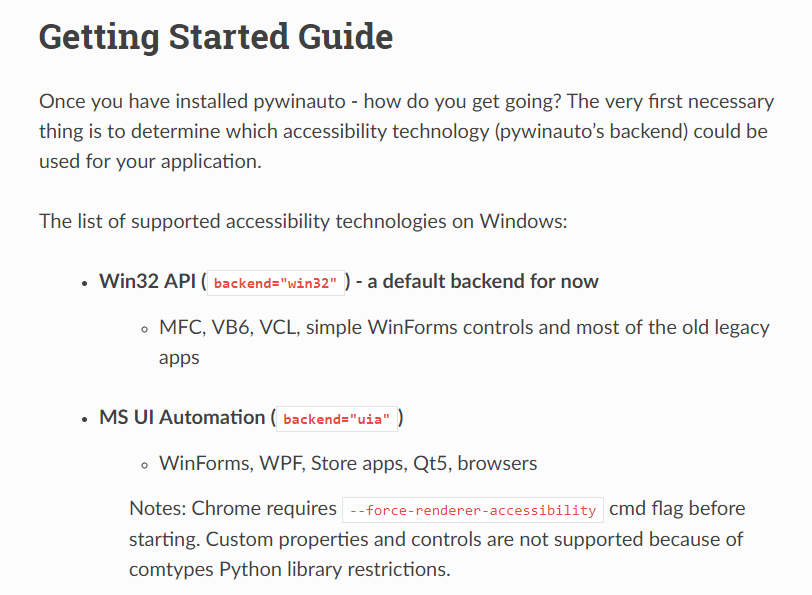The width and height of the screenshot is (812, 595).
Task: Click the hollow bullet before MFC, VB6
Action: click(x=145, y=328)
